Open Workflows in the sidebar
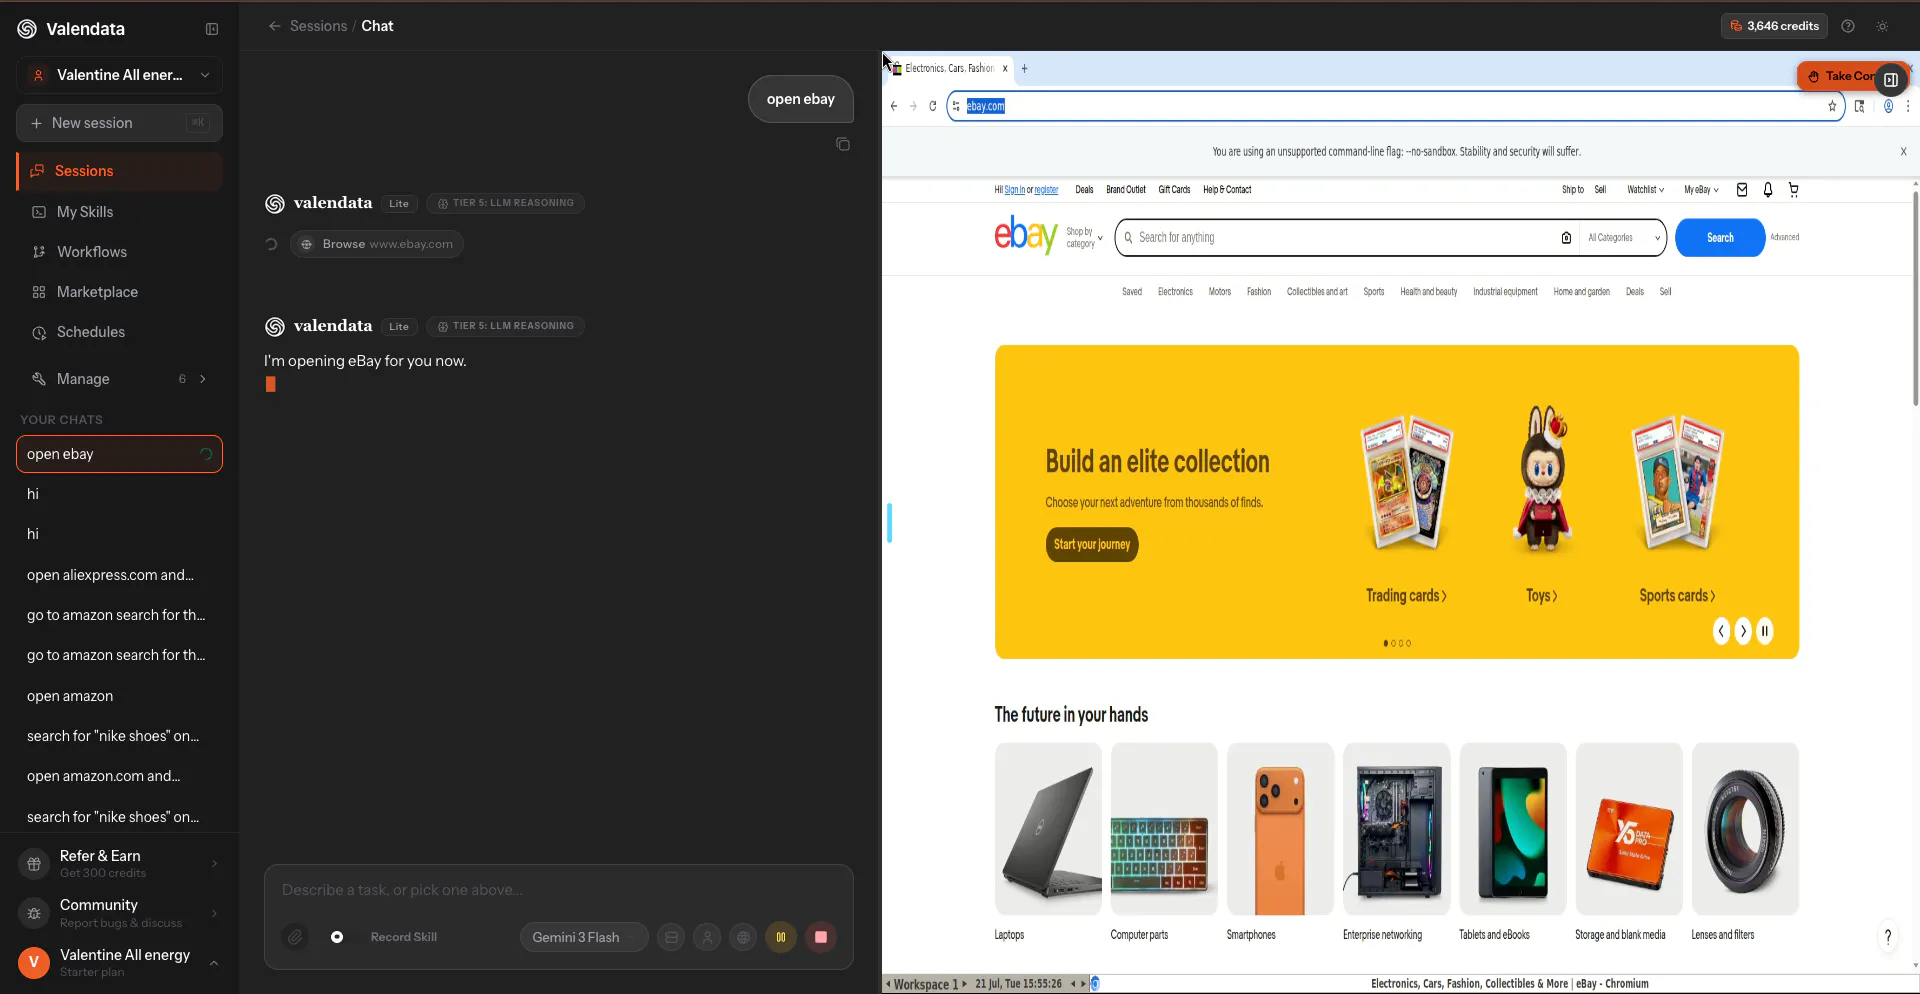This screenshot has width=1920, height=994. point(120,252)
